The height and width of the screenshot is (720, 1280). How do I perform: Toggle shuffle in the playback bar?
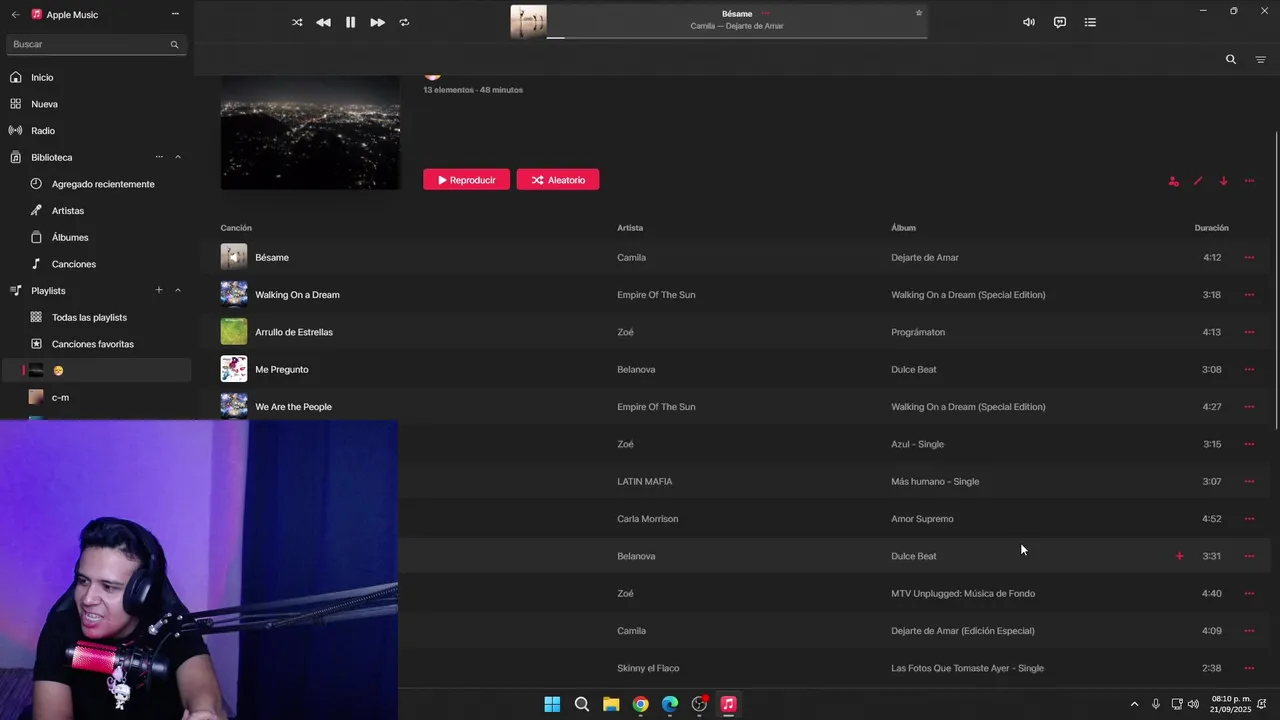point(297,22)
